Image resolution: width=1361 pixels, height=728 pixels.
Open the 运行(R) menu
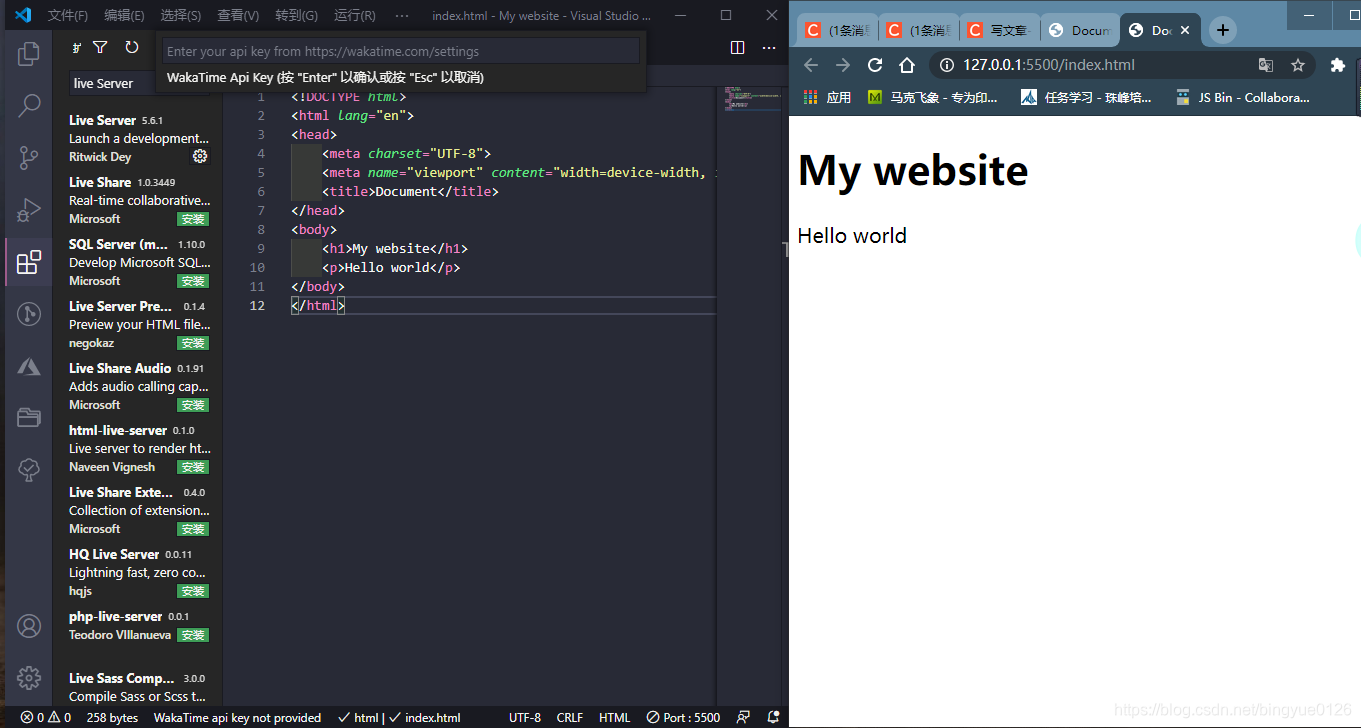(355, 15)
